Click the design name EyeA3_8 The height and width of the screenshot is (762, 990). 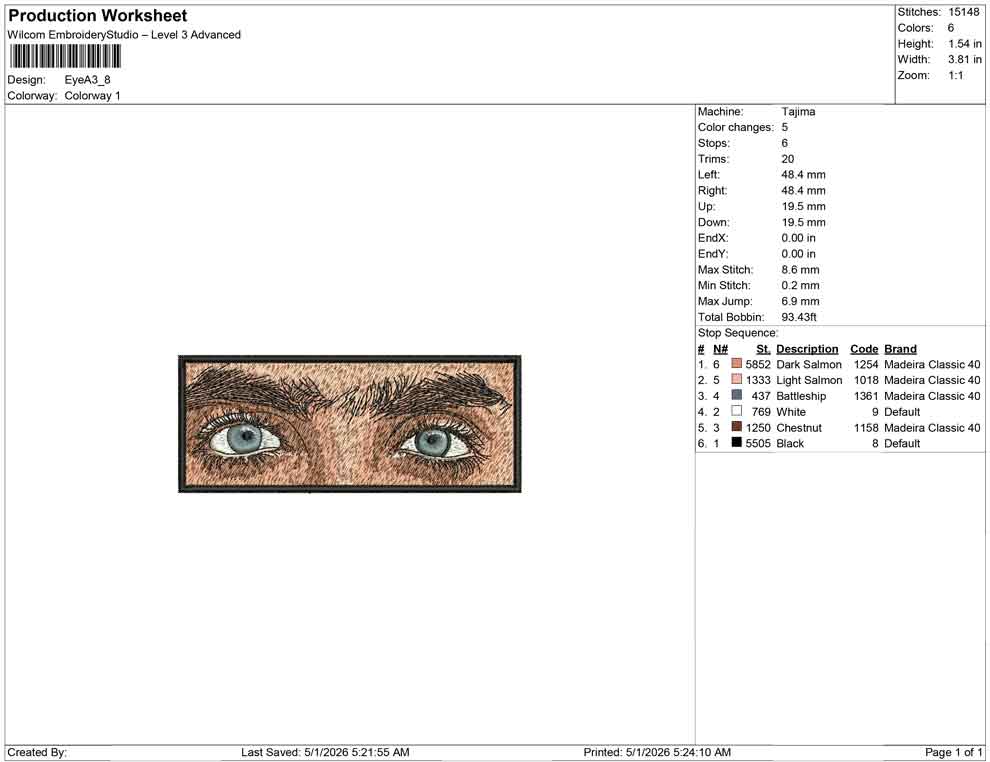tap(87, 80)
